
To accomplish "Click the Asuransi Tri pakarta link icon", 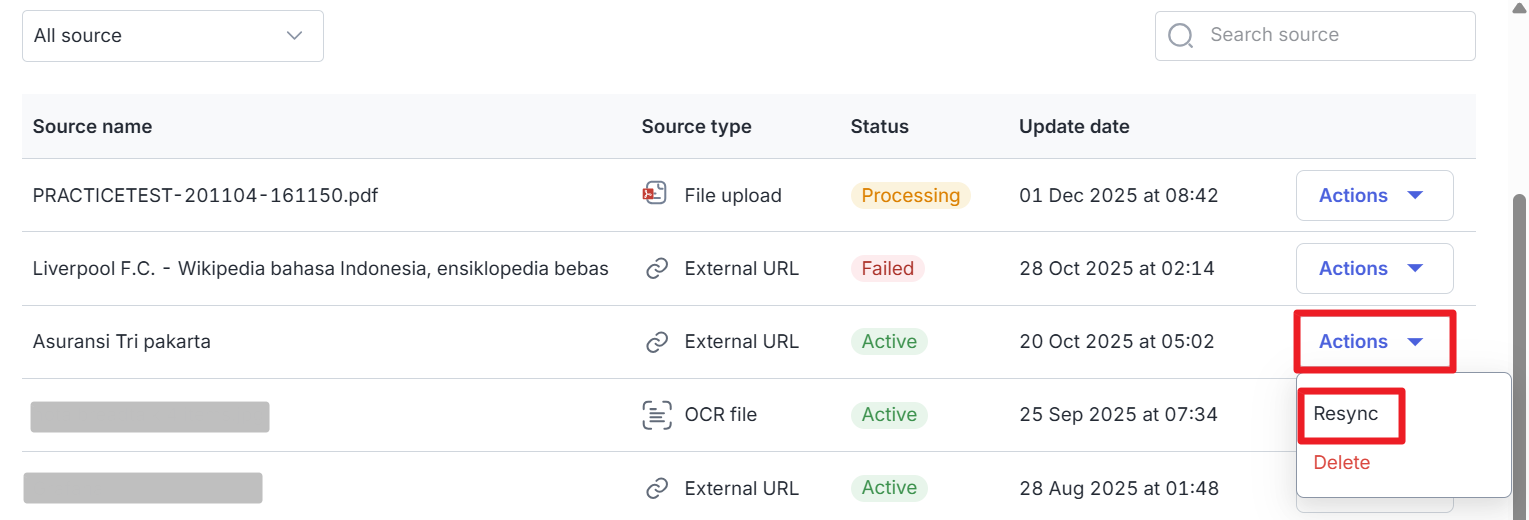I will click(x=657, y=342).
